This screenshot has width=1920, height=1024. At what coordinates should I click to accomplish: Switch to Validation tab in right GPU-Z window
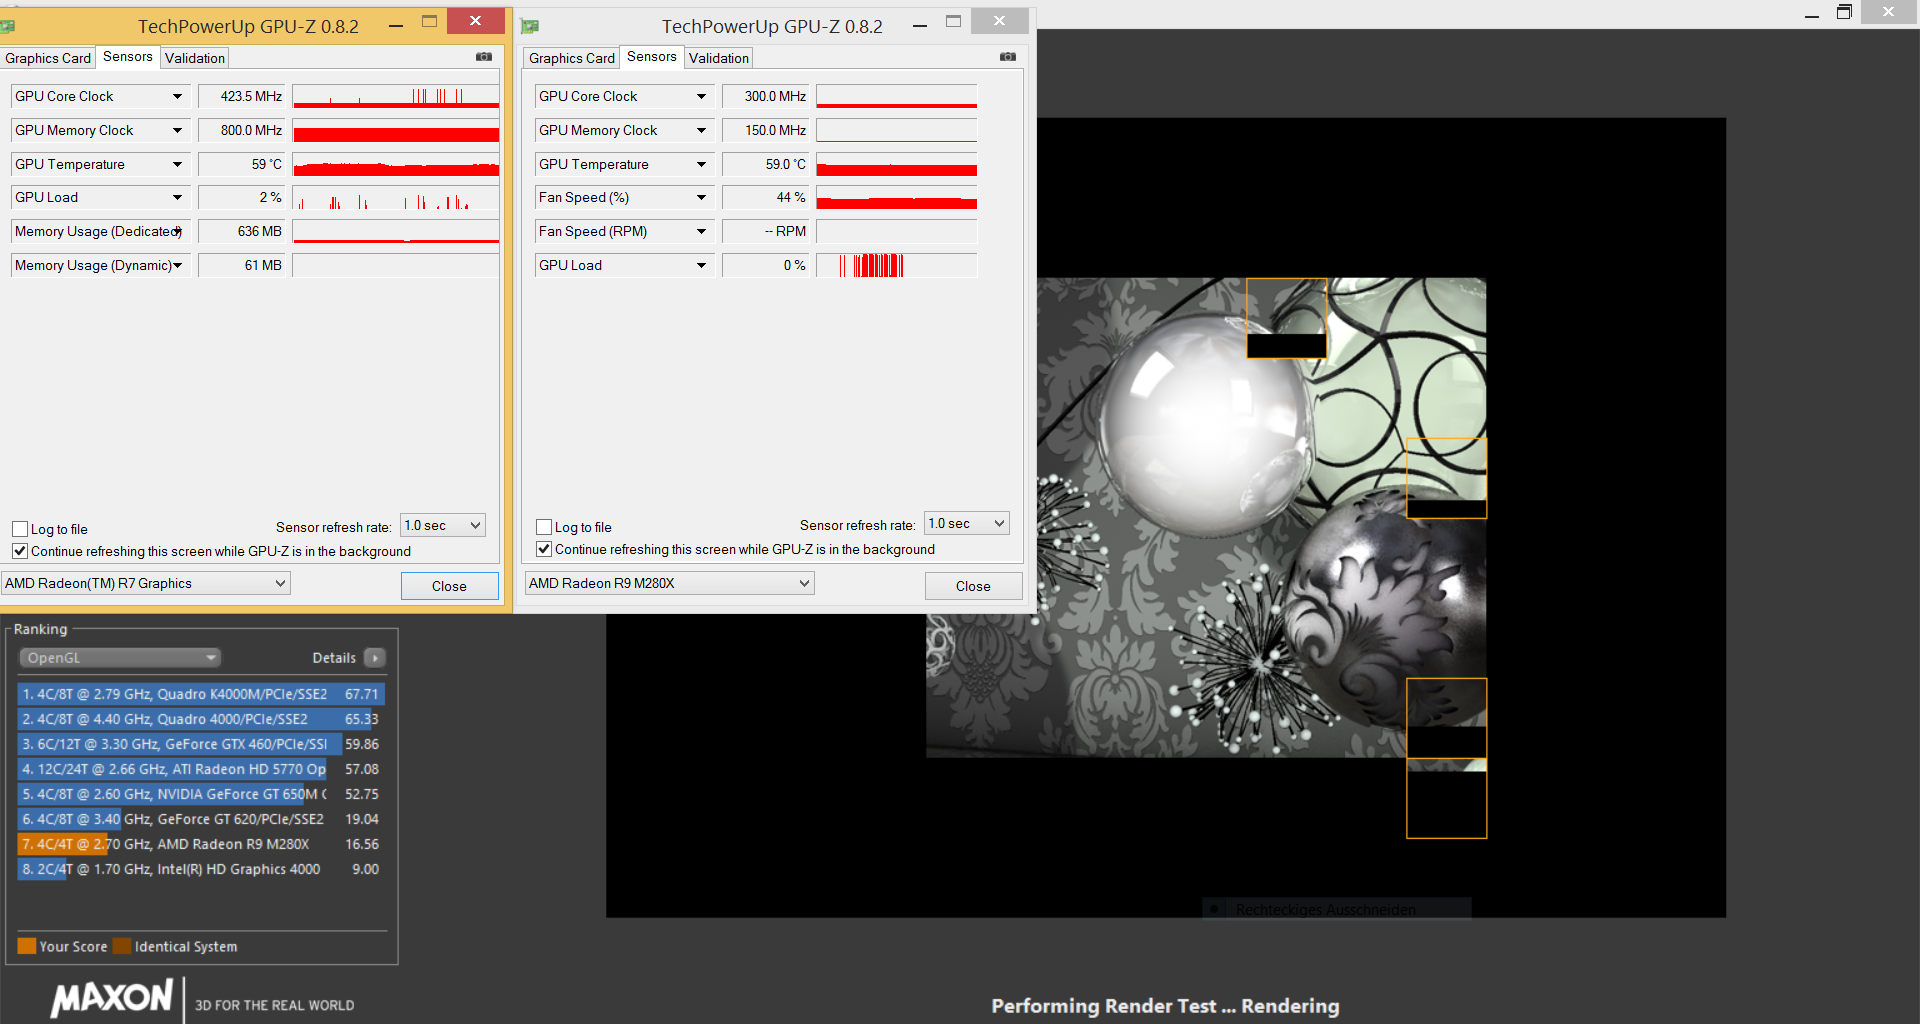pos(719,58)
